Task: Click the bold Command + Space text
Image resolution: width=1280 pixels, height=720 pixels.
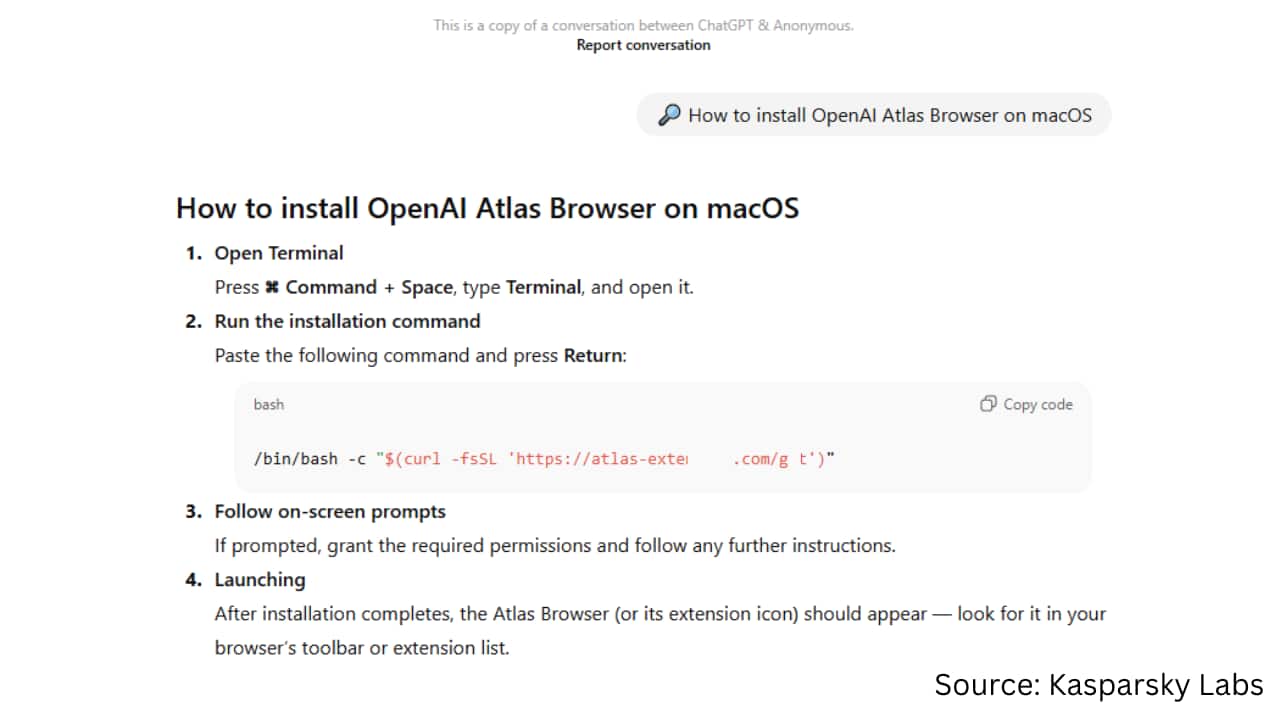Action: pos(368,287)
